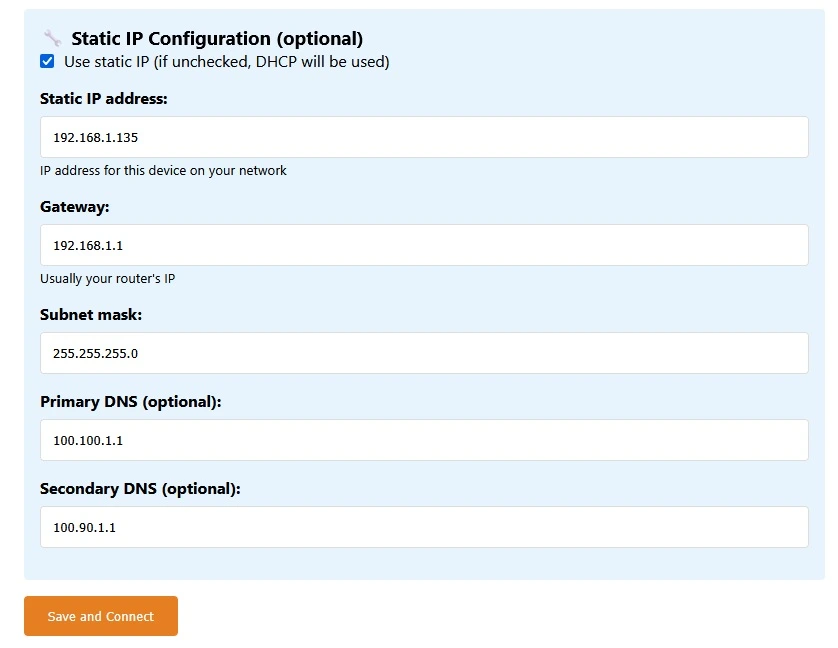Click the 'Secondary DNS (optional):' label
This screenshot has height=648, width=838.
(140, 489)
